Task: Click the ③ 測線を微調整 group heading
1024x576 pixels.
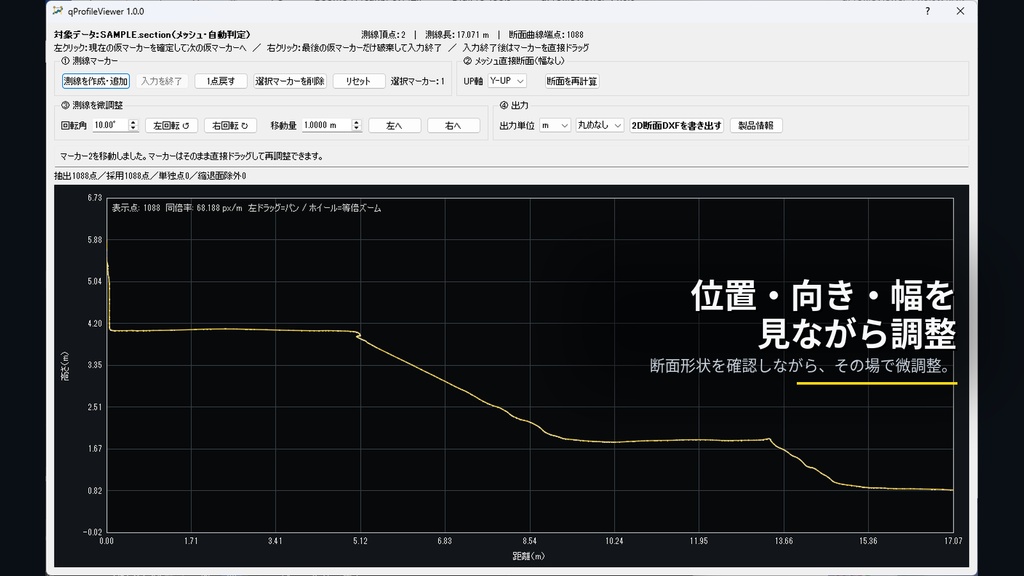Action: [x=91, y=105]
